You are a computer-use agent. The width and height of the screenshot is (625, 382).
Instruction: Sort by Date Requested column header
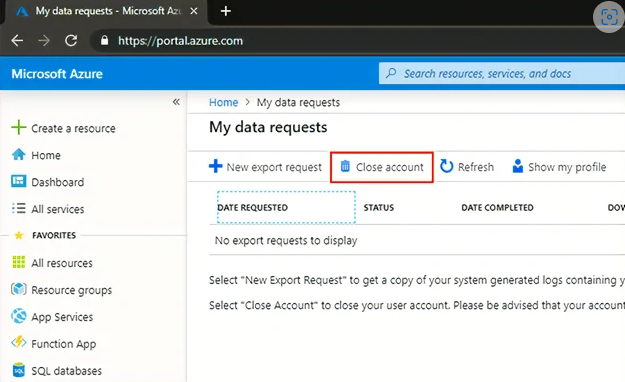[x=286, y=207]
